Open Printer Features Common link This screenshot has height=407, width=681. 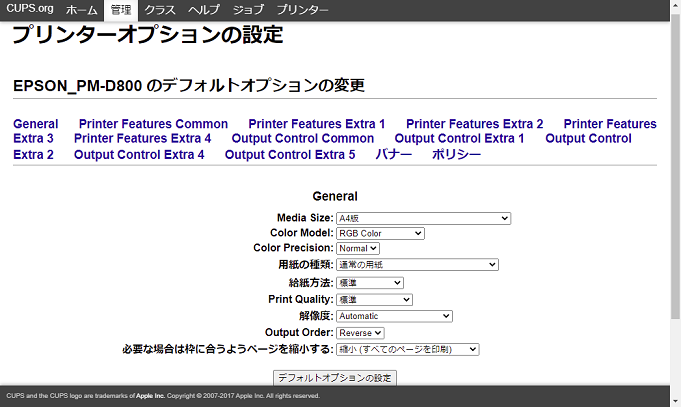click(x=153, y=124)
